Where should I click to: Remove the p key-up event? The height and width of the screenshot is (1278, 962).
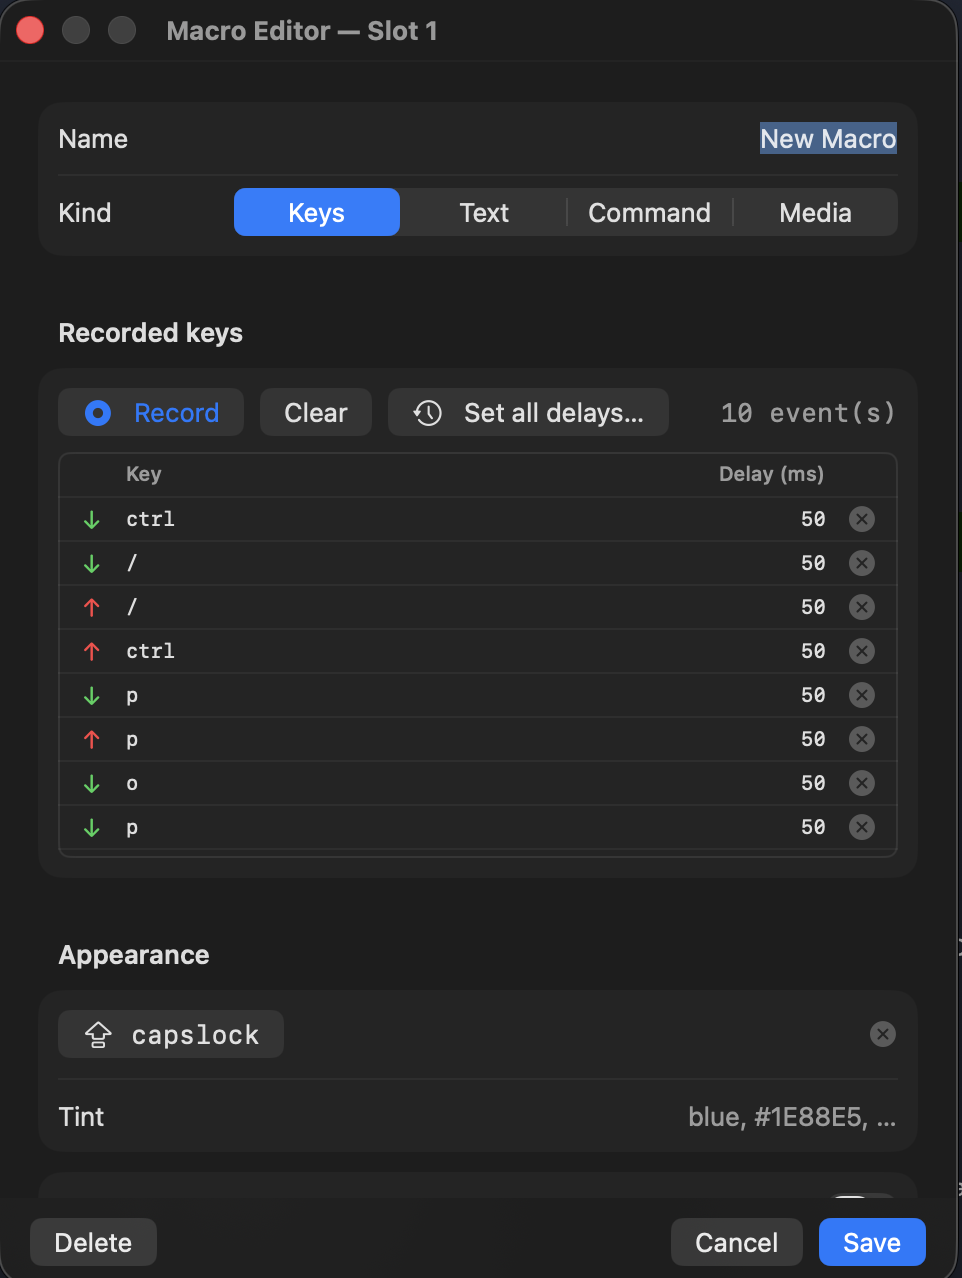pos(862,739)
